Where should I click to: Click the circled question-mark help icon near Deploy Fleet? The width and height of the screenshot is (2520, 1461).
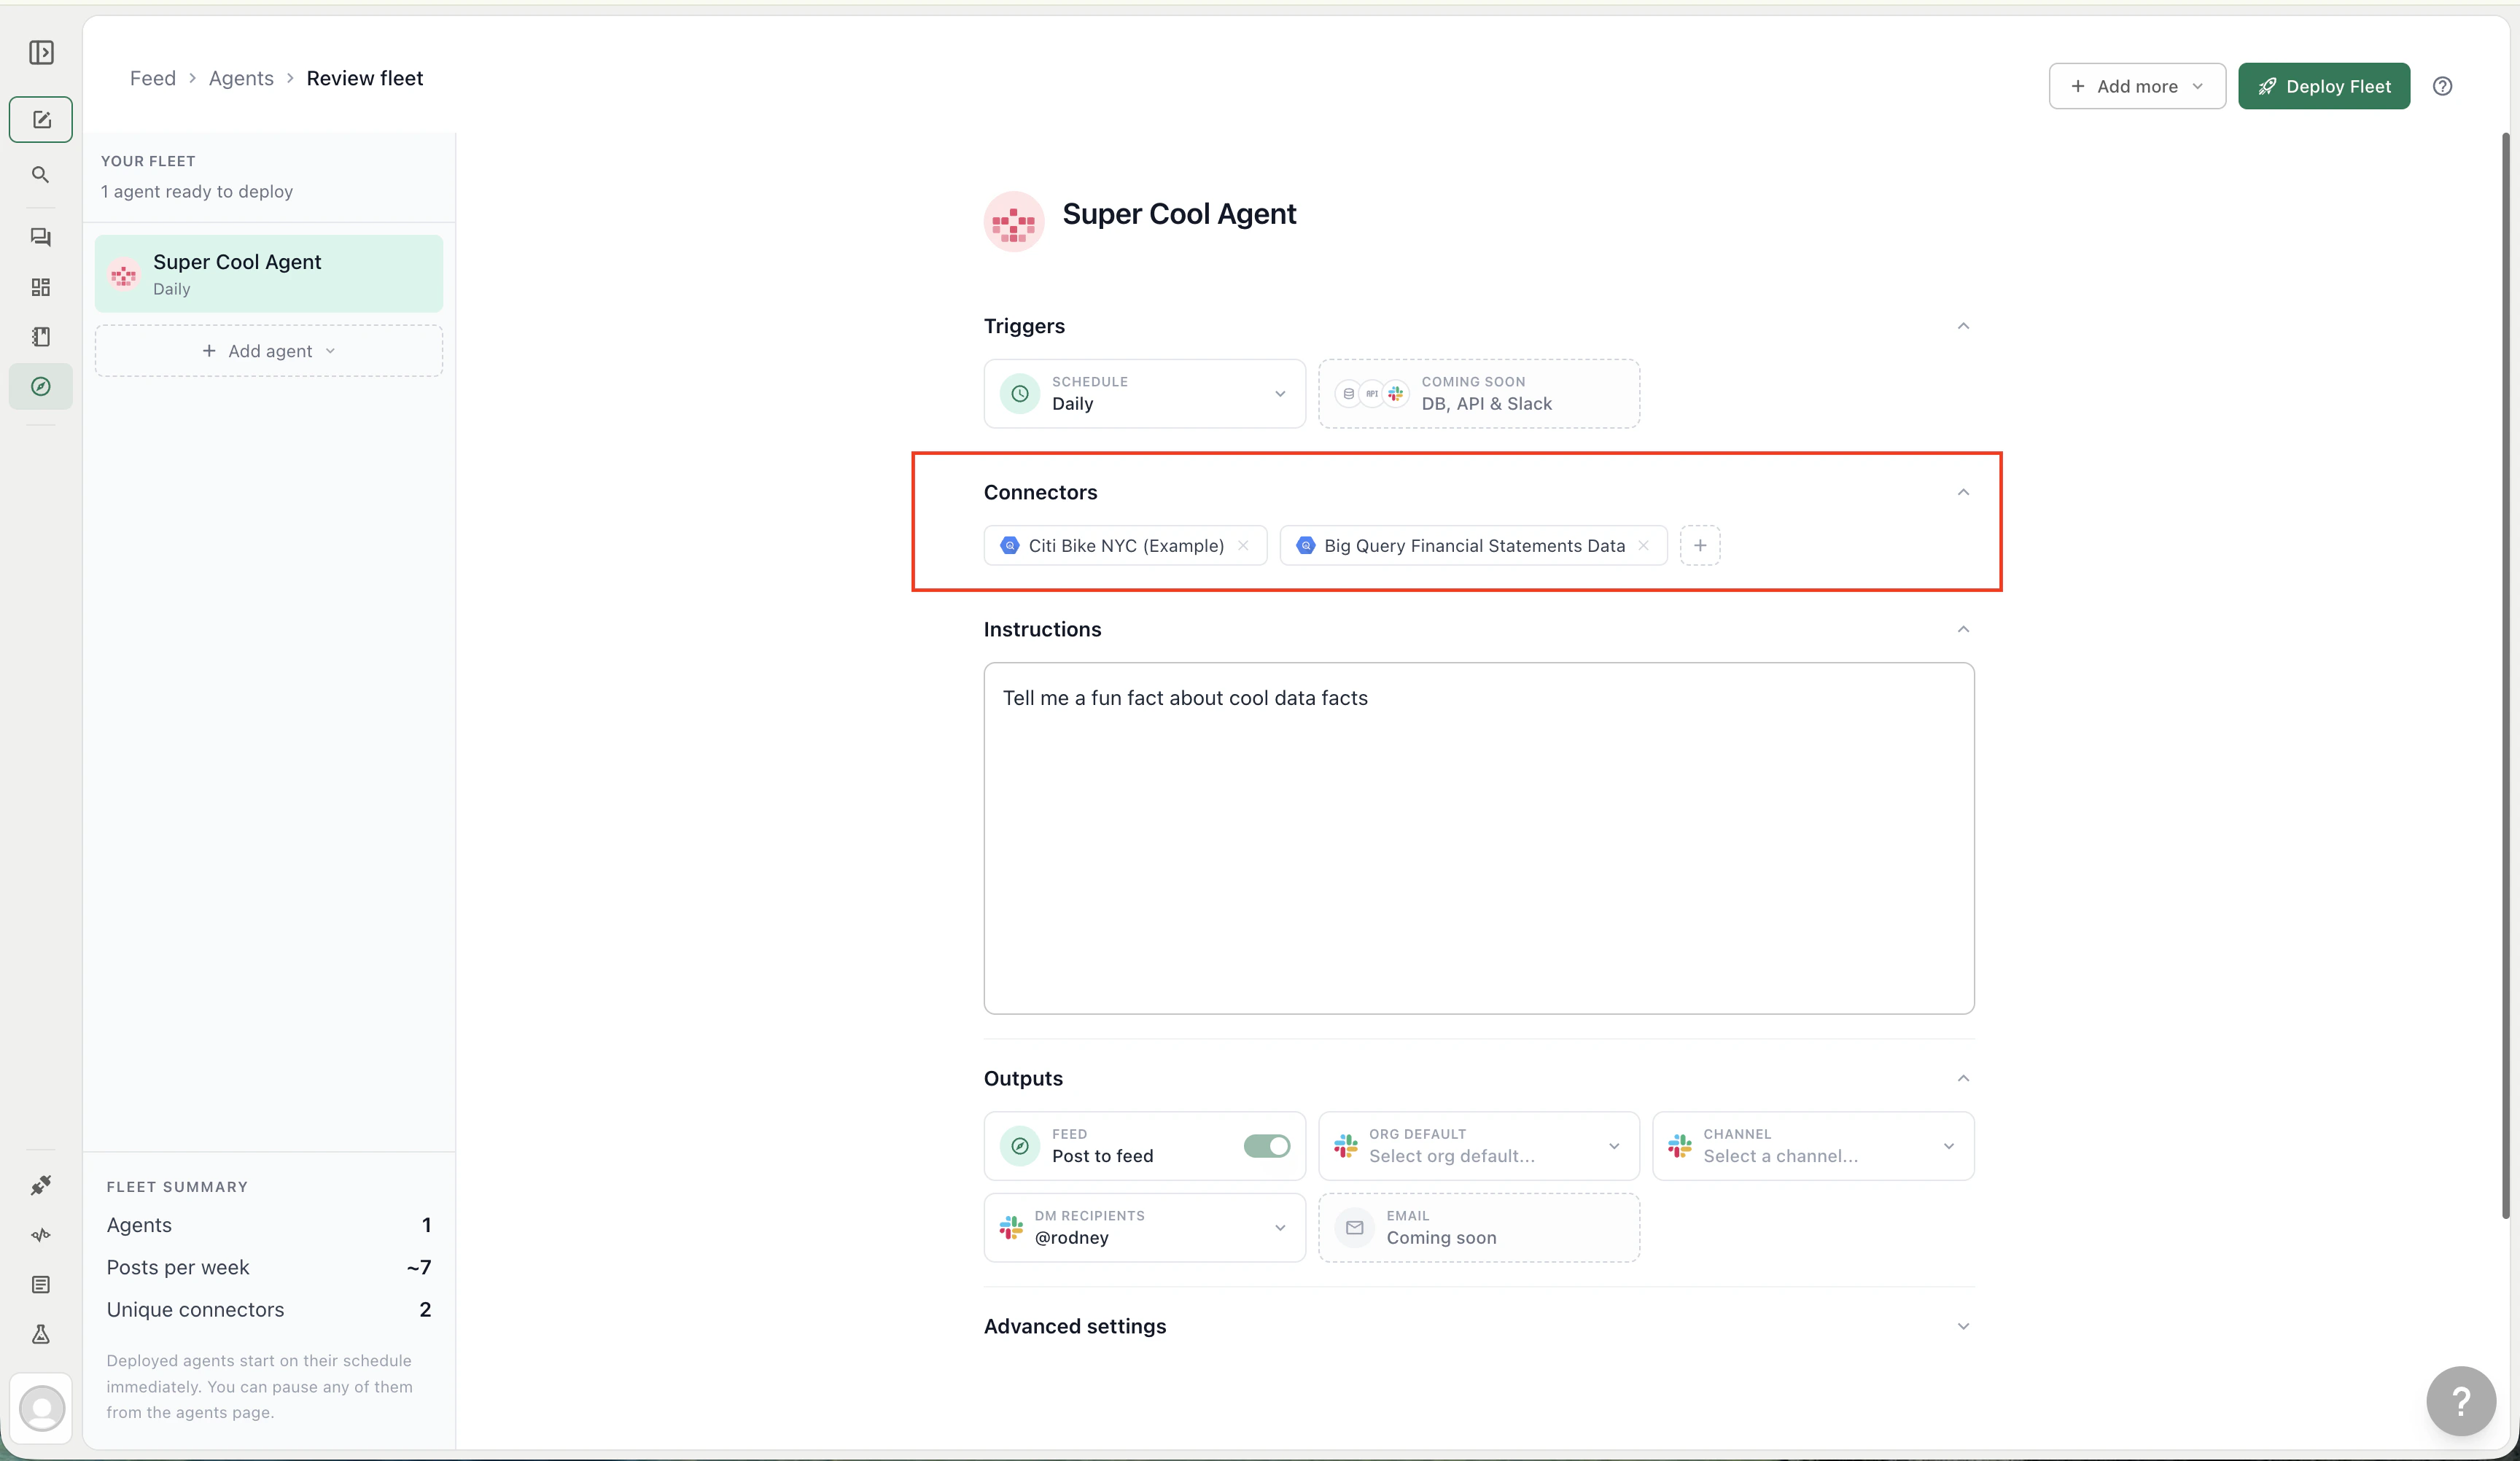click(2442, 86)
